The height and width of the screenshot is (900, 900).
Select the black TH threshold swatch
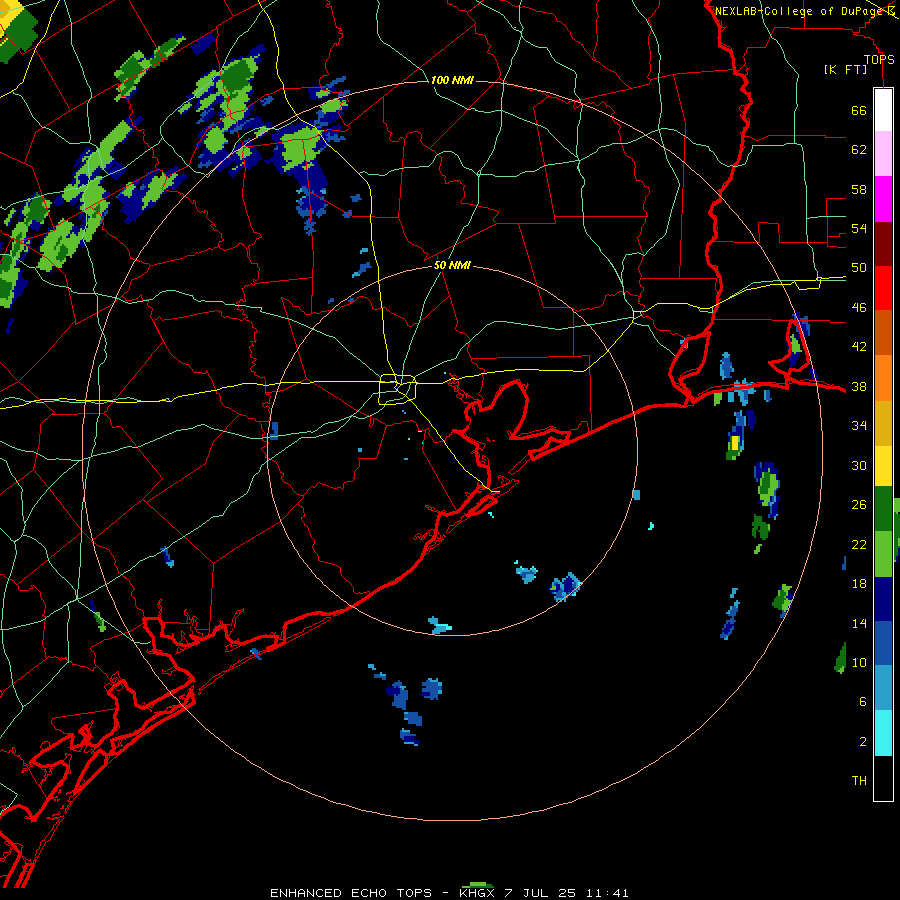click(x=883, y=778)
